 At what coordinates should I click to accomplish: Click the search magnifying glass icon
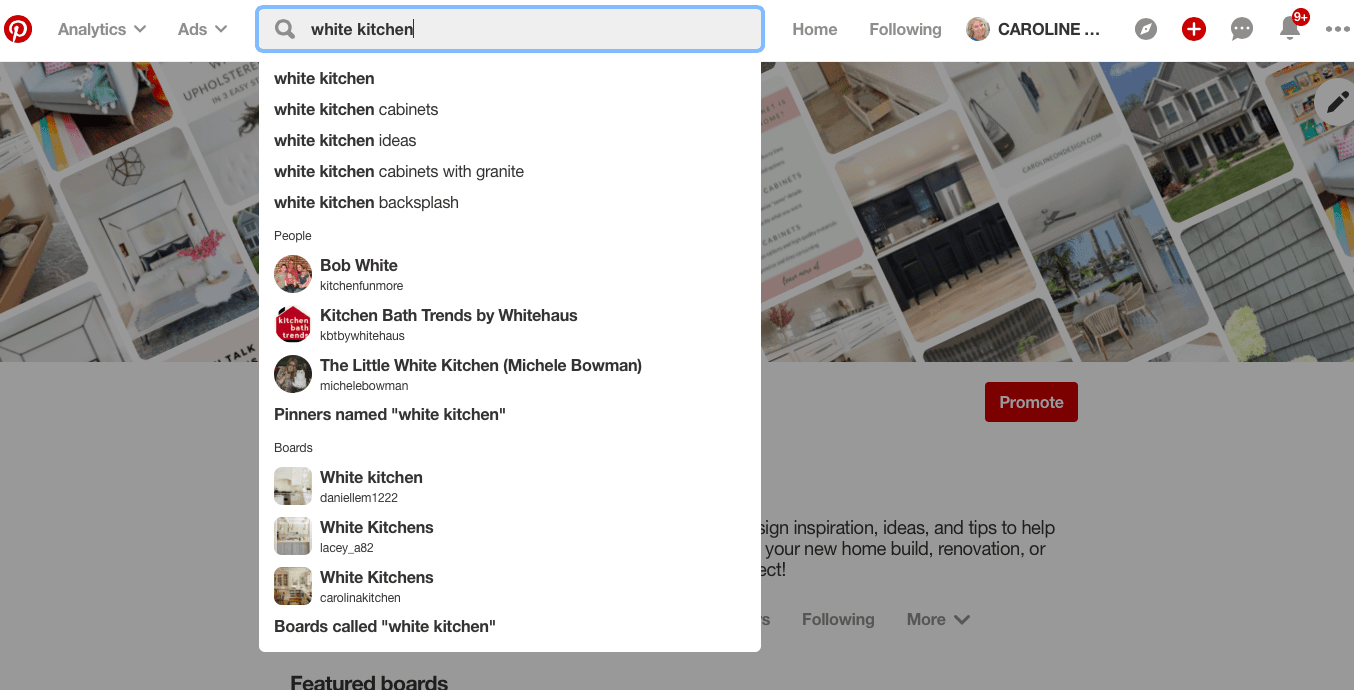coord(285,30)
